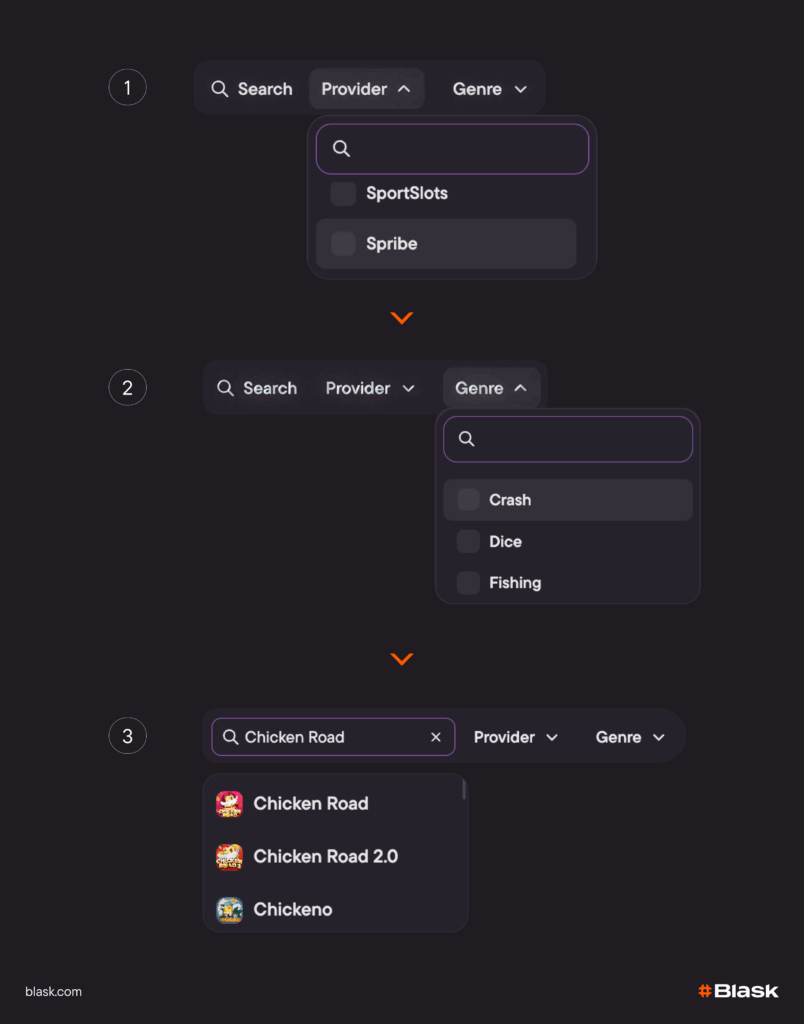Click the magnifier icon in Provider filter search
804x1024 pixels.
341,149
